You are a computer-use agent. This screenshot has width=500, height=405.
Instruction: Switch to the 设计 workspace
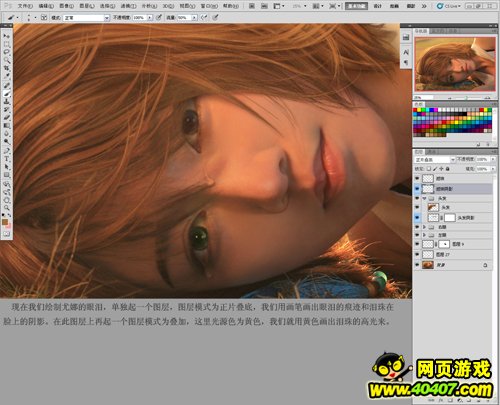pos(377,6)
